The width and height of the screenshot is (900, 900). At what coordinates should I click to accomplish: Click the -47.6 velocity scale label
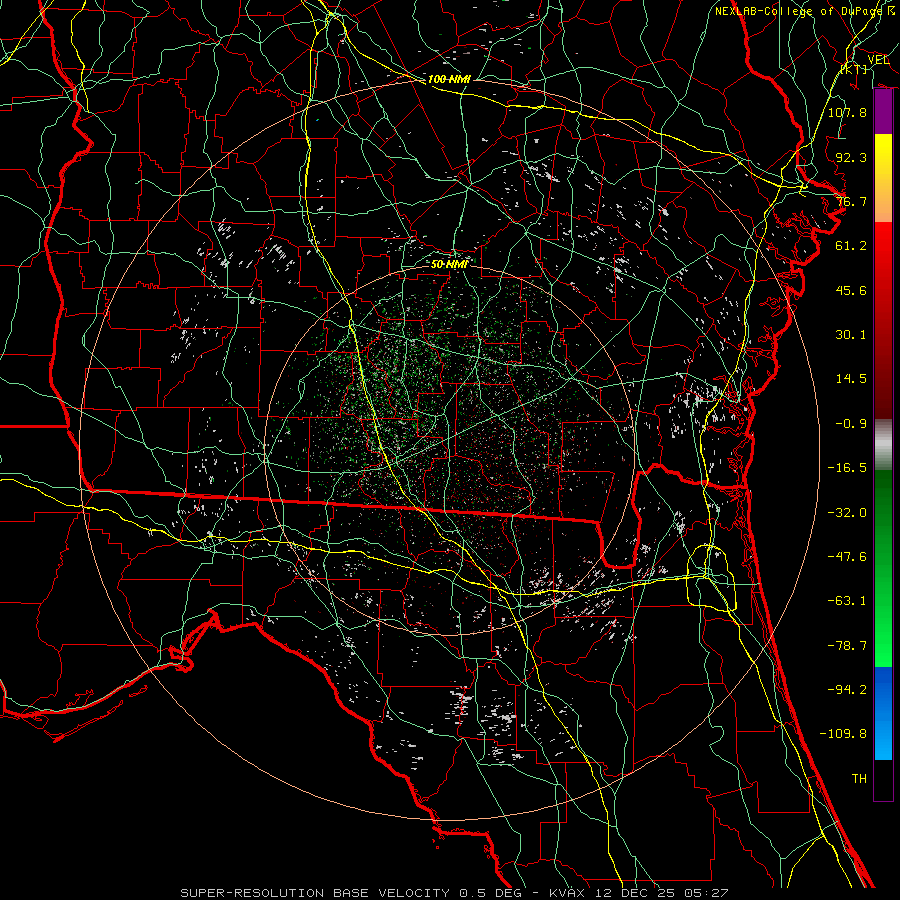(x=847, y=557)
